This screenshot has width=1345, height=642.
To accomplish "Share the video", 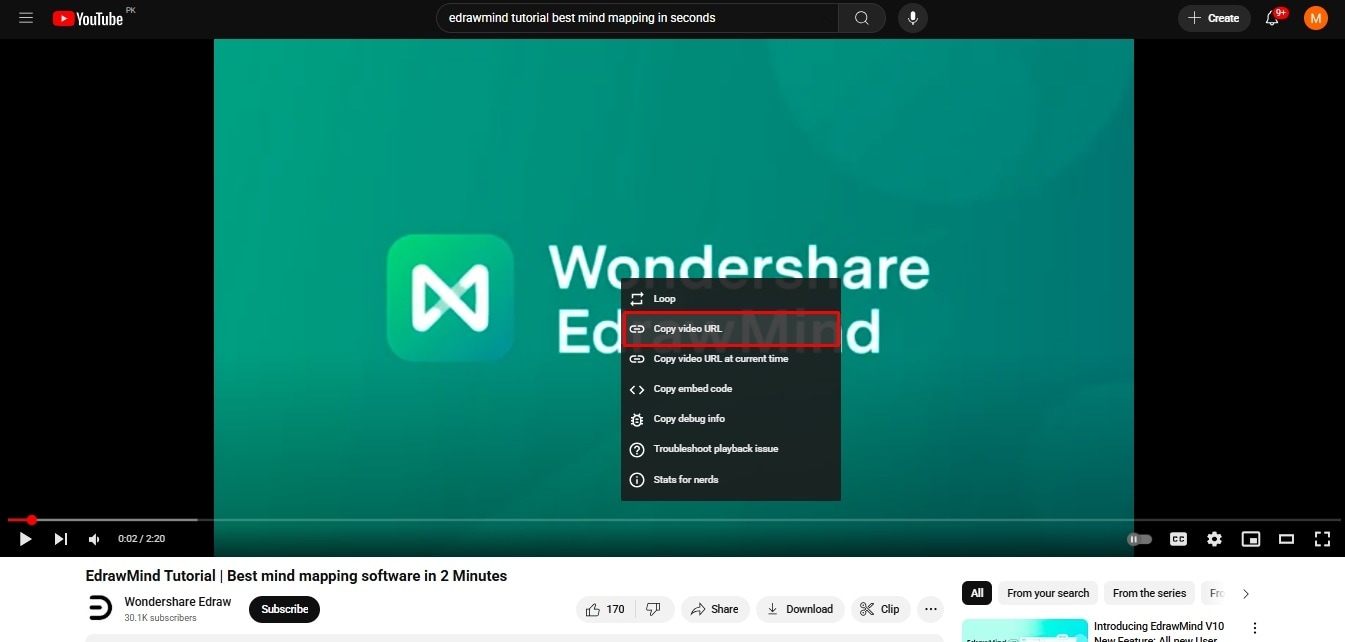I will pos(715,609).
